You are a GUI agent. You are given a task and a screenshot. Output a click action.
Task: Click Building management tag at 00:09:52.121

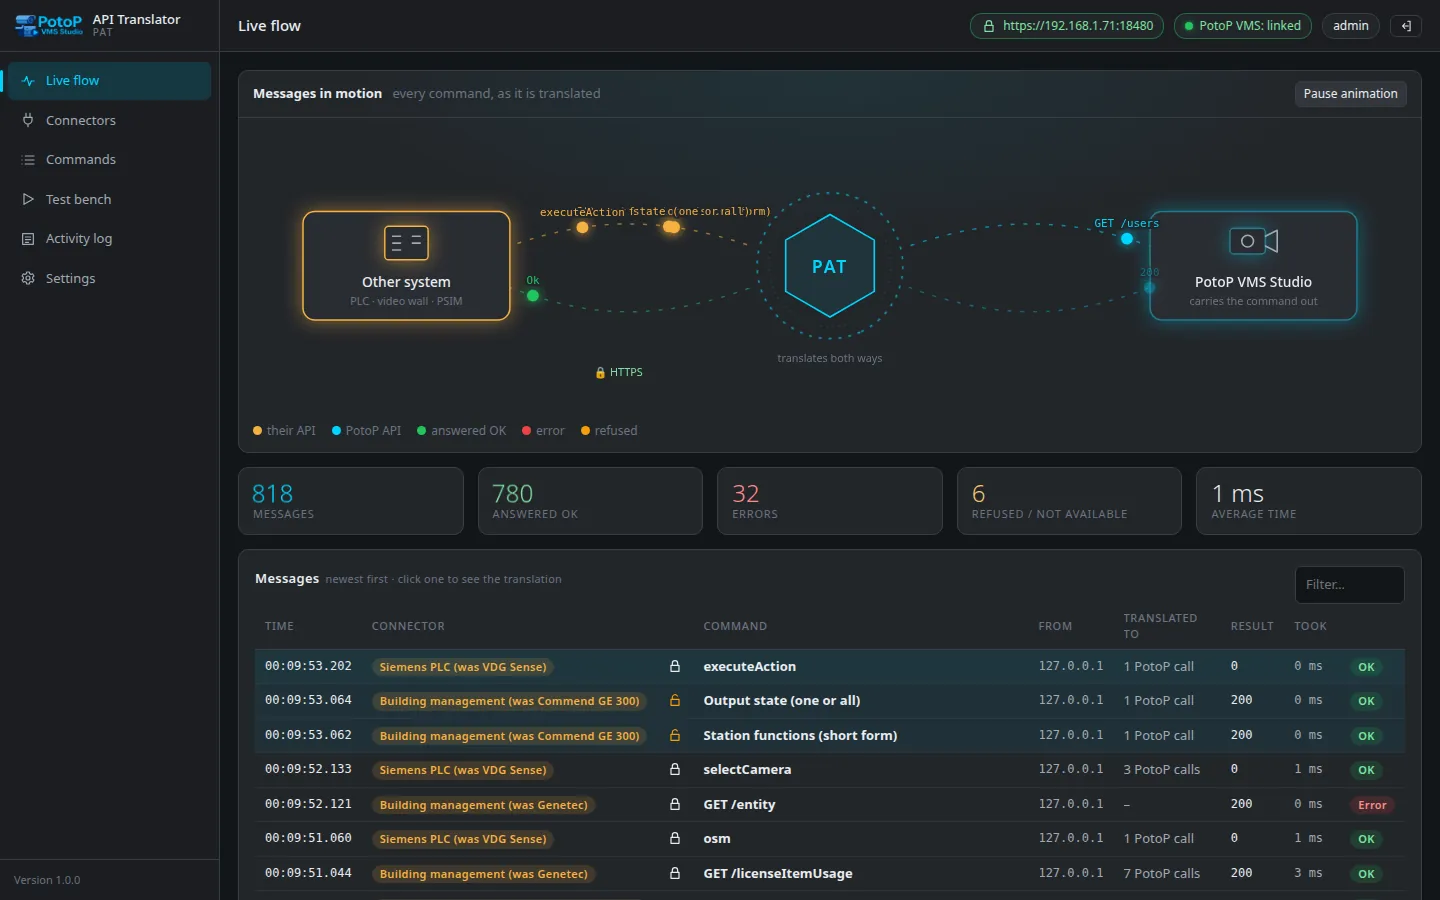[x=484, y=805]
